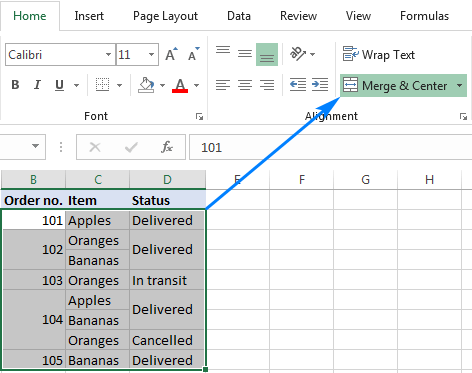Open the View tab

(358, 16)
